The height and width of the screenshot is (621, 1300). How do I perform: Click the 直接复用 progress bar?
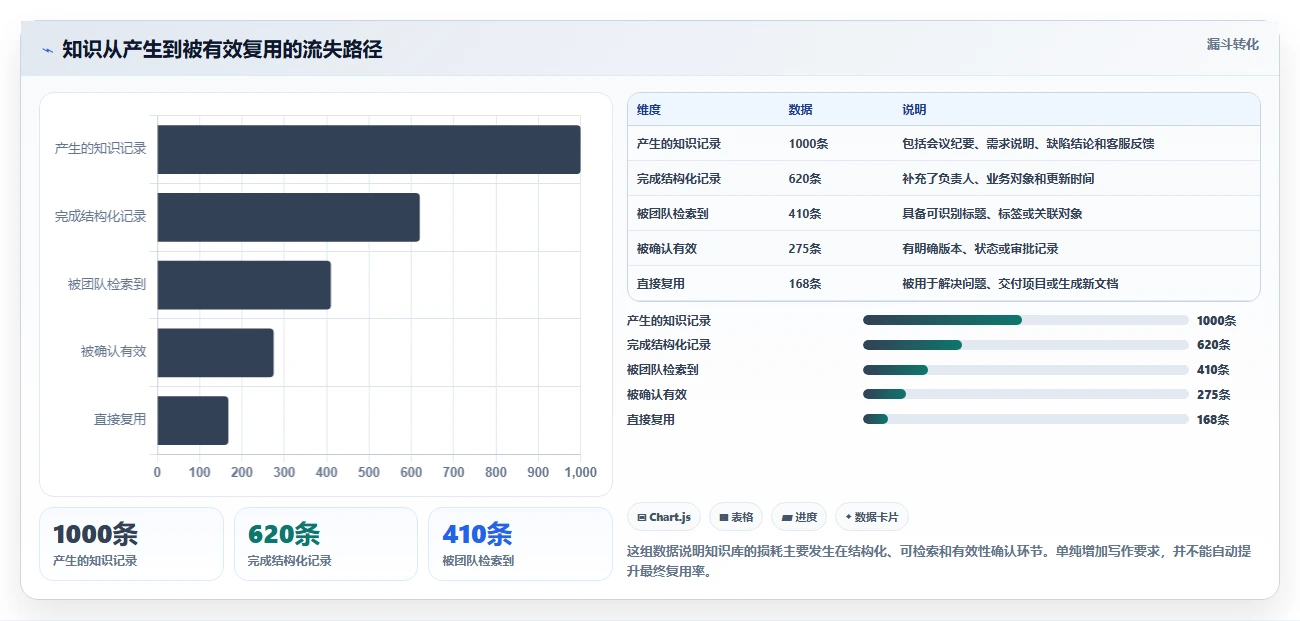(x=1025, y=419)
